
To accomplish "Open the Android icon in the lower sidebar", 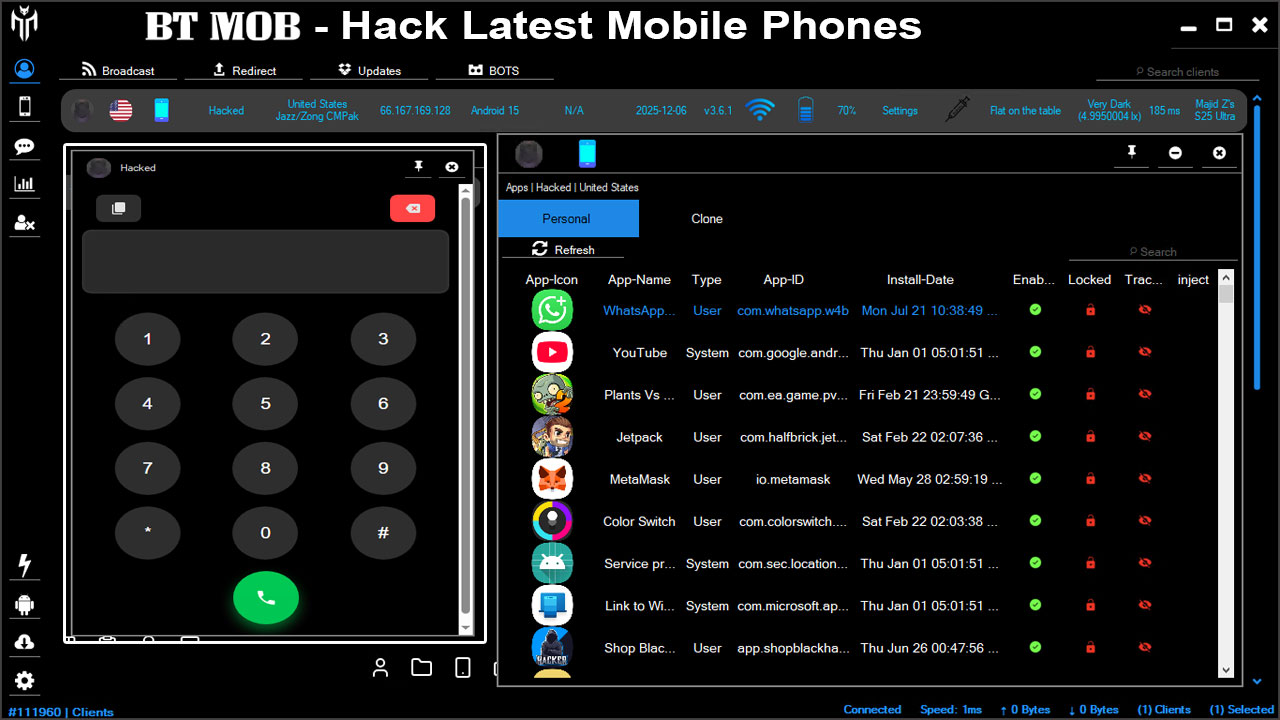I will pyautogui.click(x=24, y=603).
